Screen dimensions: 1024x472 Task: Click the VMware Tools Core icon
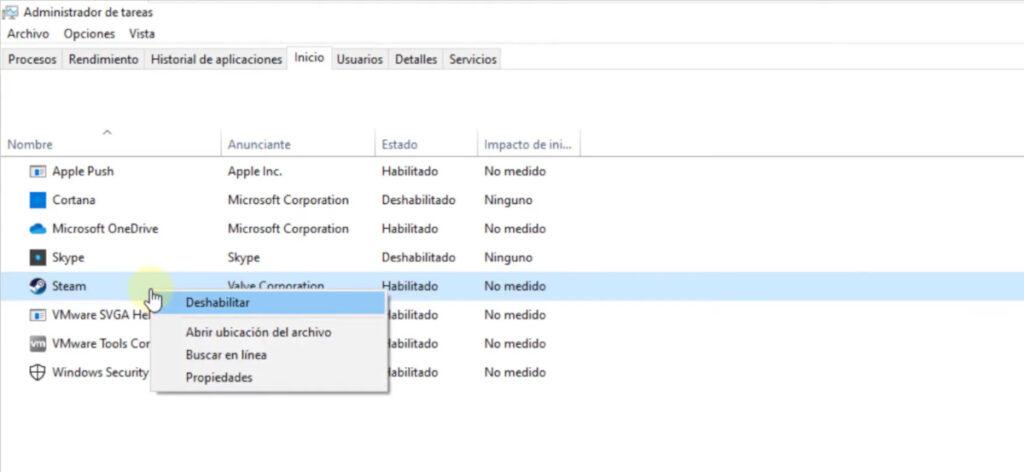[38, 344]
